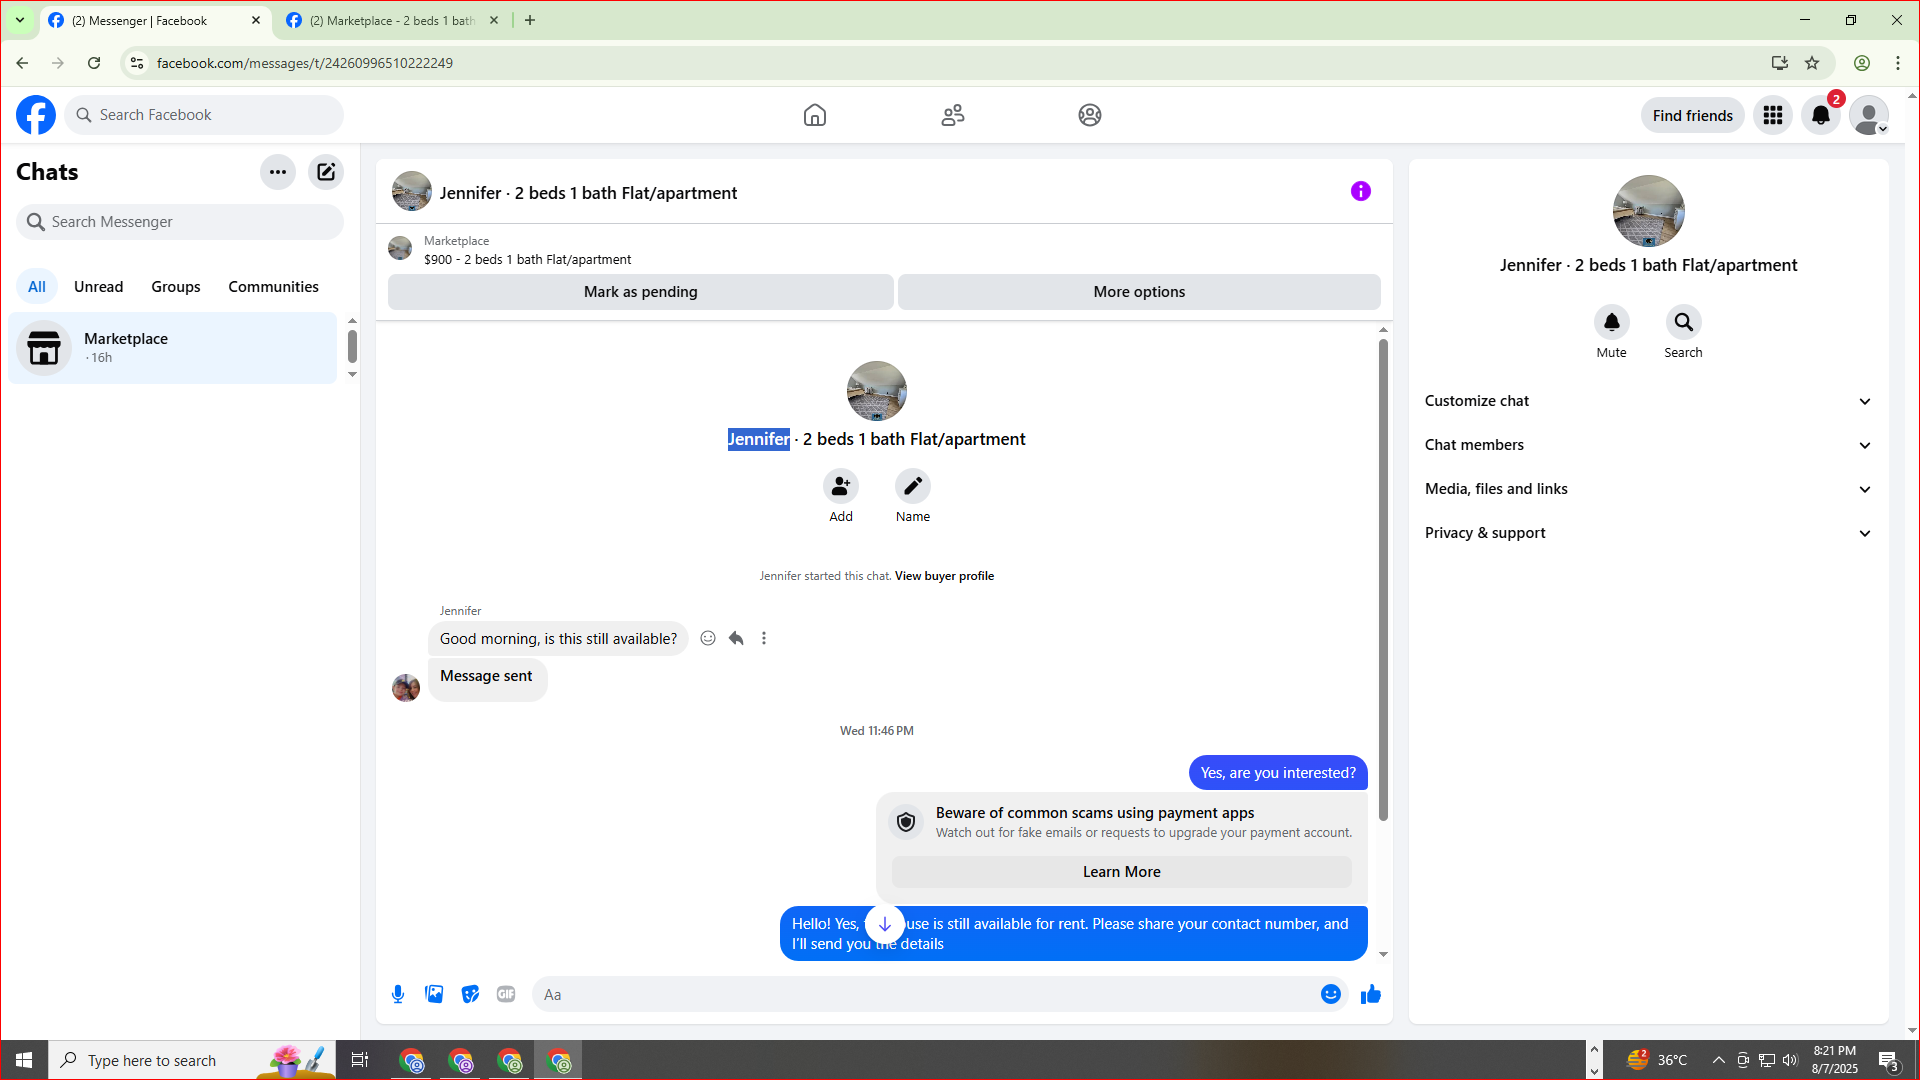1920x1080 pixels.
Task: Select the Unread chats filter
Action: pos(99,287)
